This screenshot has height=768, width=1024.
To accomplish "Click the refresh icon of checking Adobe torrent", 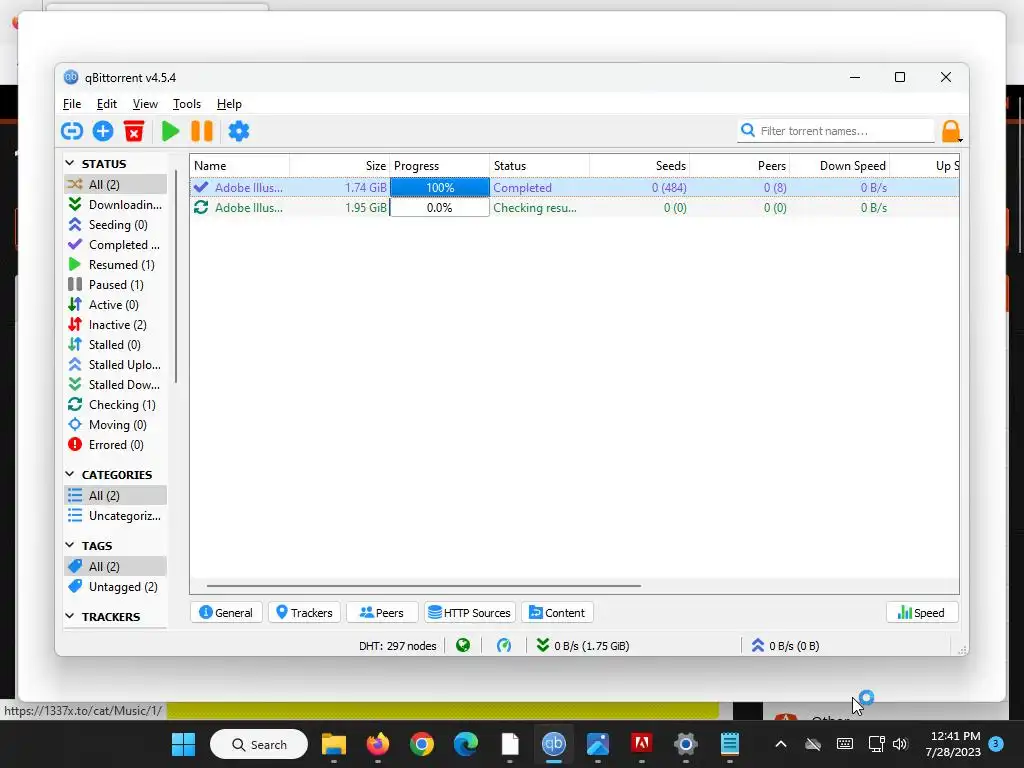I will (201, 208).
